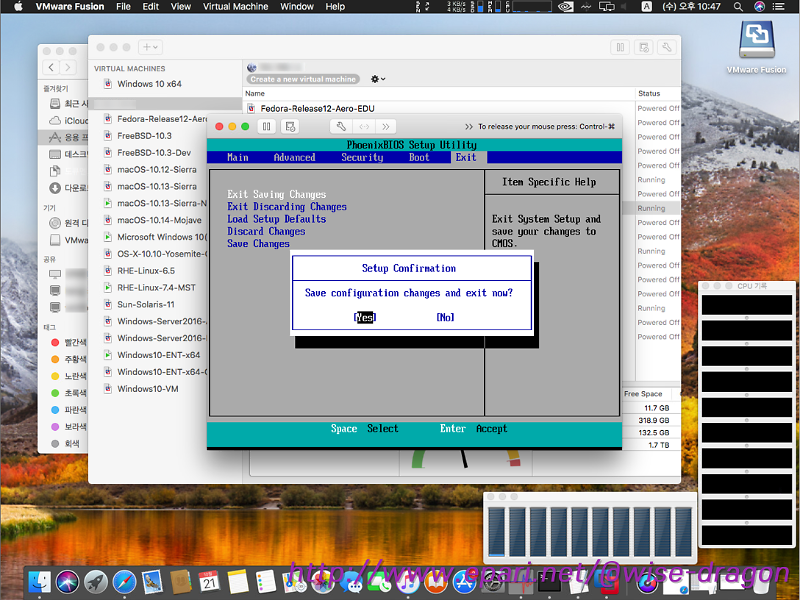Screen dimensions: 800x600
Task: Open the Apple menu
Action: pos(18,7)
